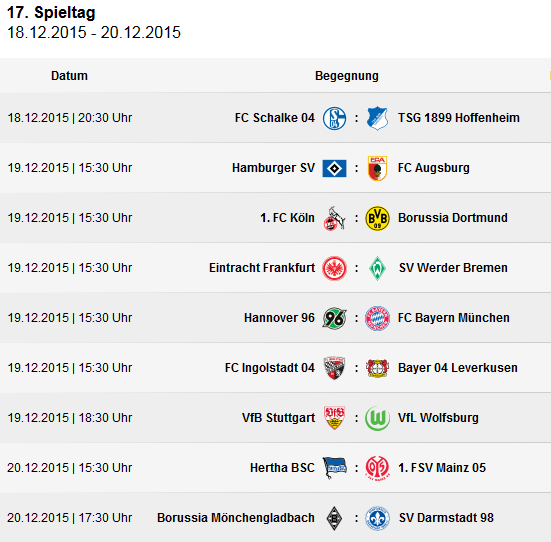Image resolution: width=551 pixels, height=542 pixels.
Task: Click the FC Schalke 04 club logo
Action: point(334,118)
